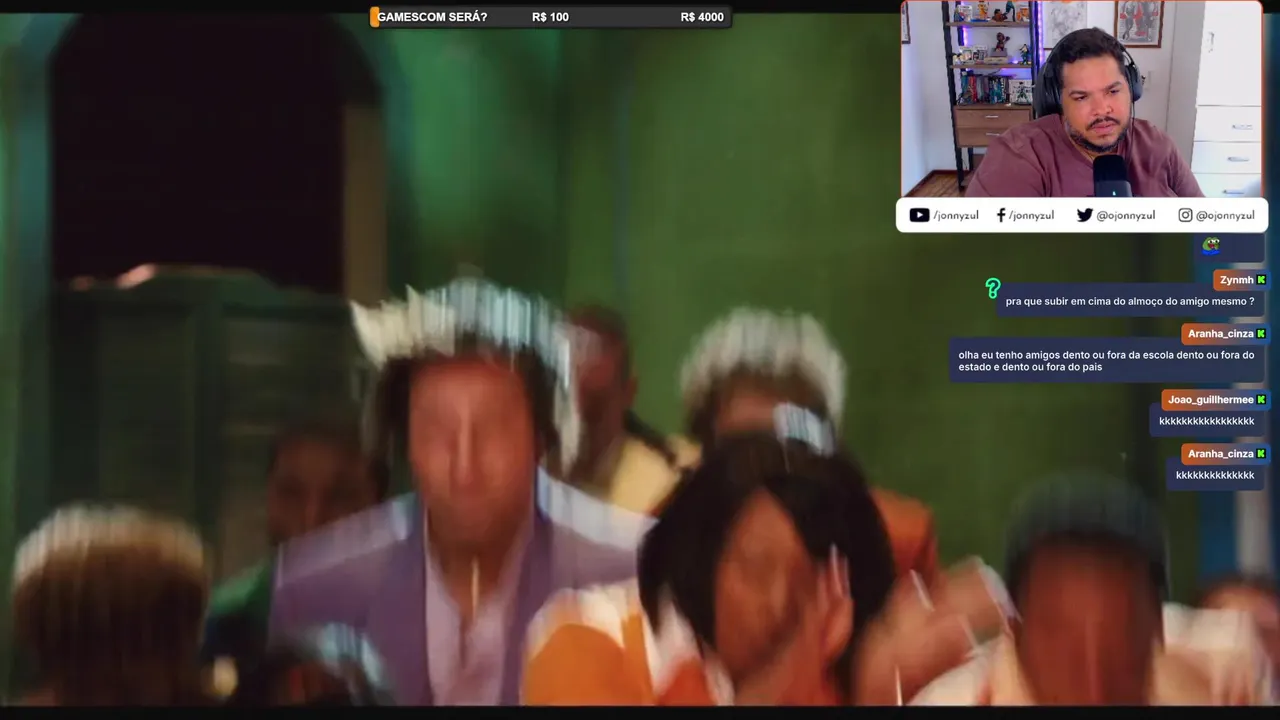The height and width of the screenshot is (720, 1280).
Task: Click the orange donation progress fill
Action: click(374, 17)
